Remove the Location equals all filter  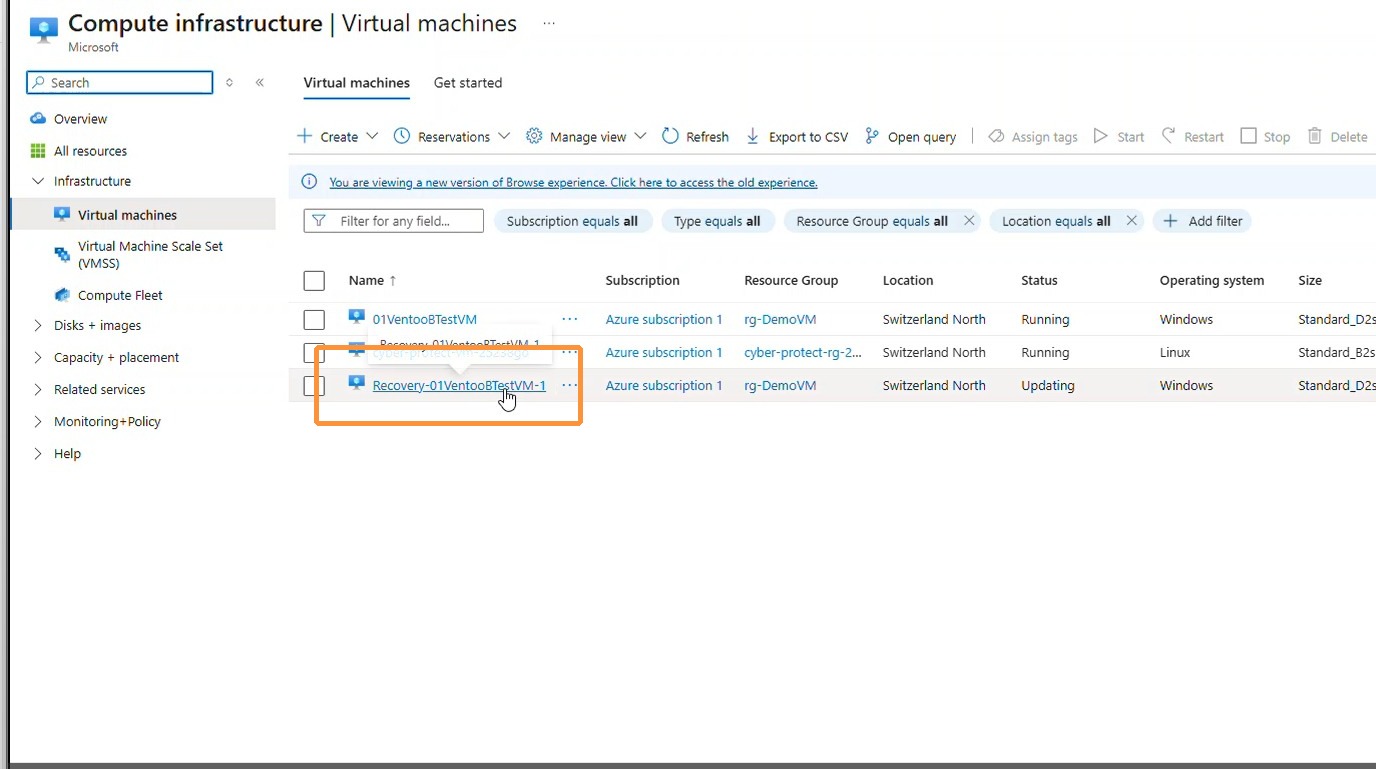pos(1131,221)
